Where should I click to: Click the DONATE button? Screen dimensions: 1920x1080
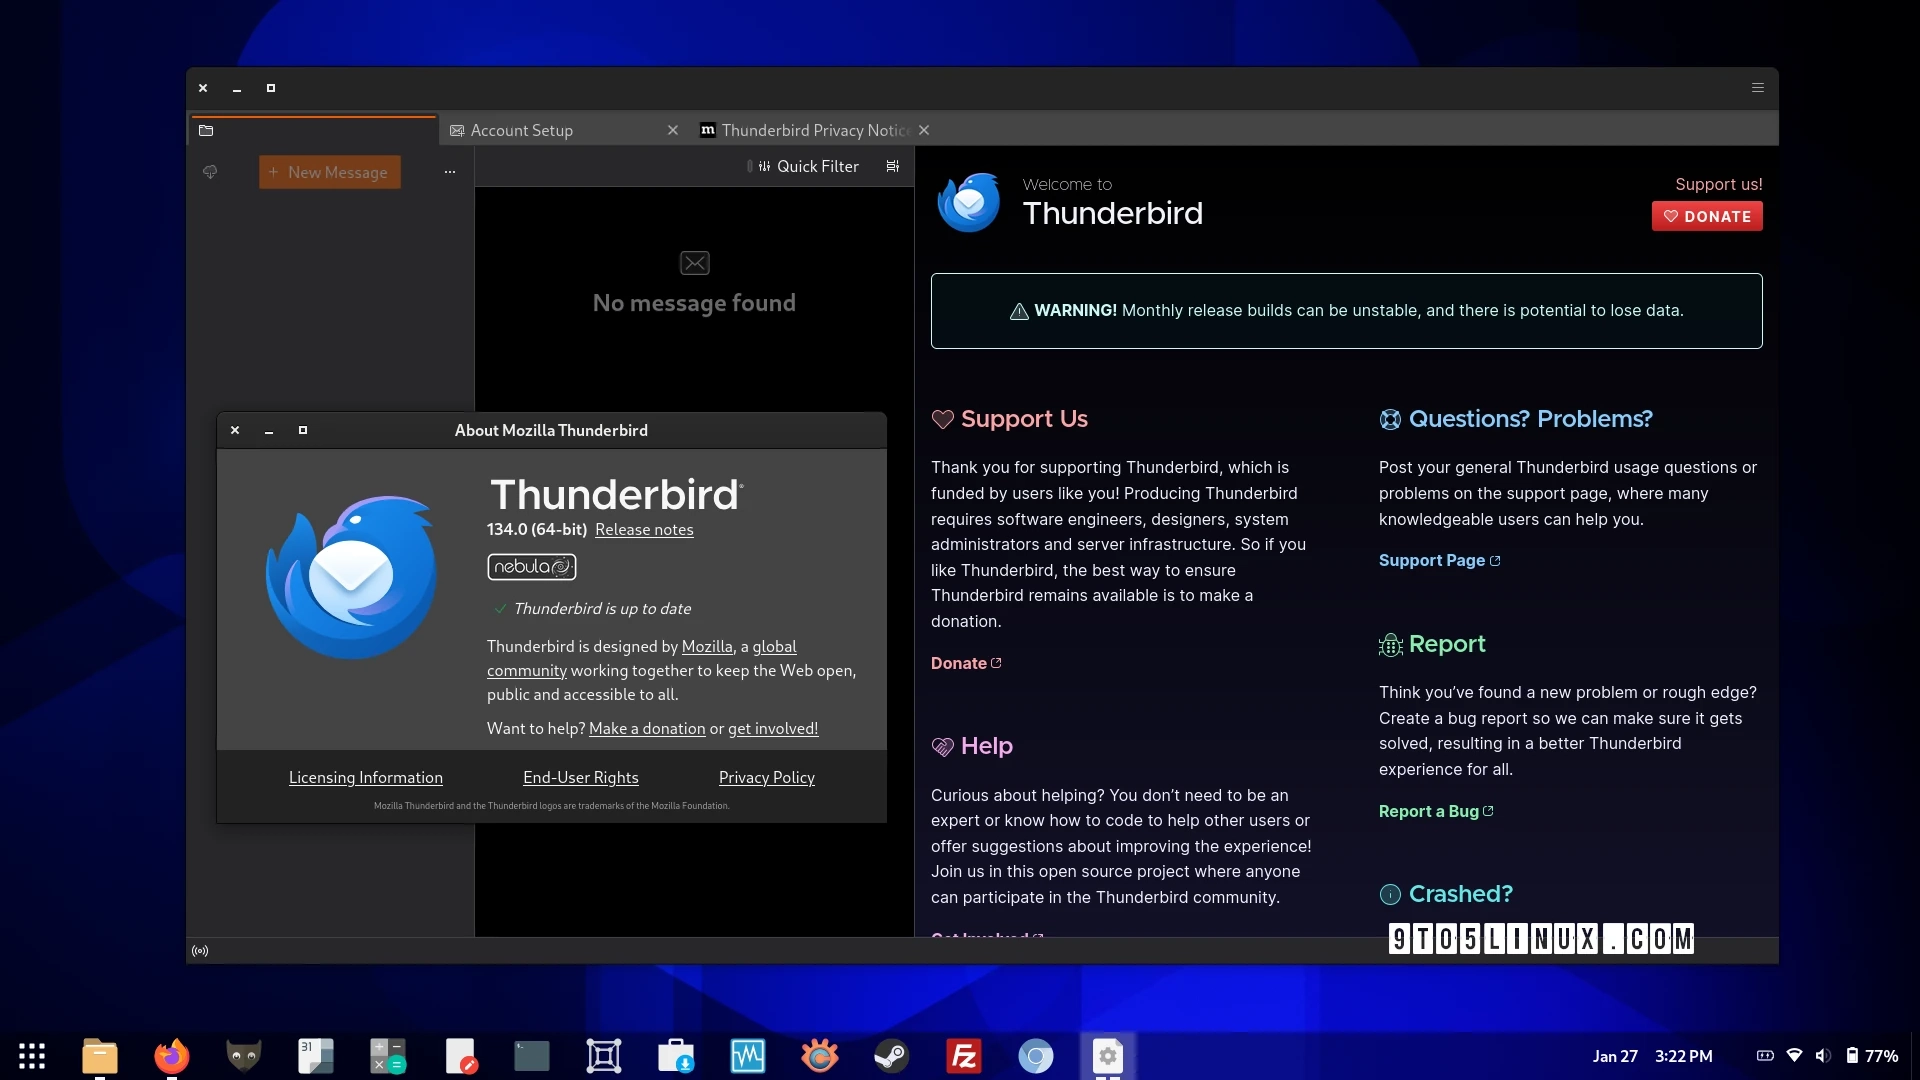point(1707,216)
